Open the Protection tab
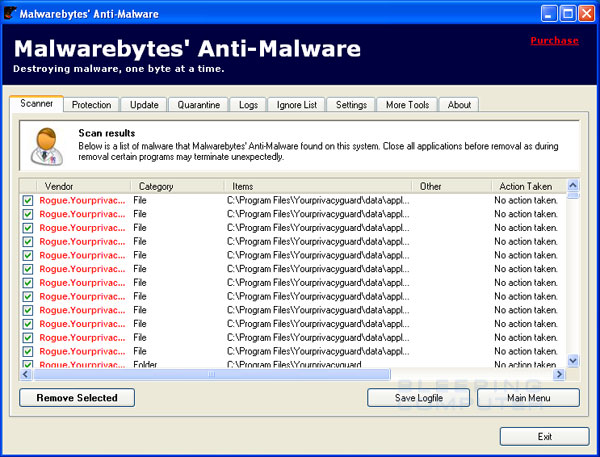600x457 pixels. point(91,105)
